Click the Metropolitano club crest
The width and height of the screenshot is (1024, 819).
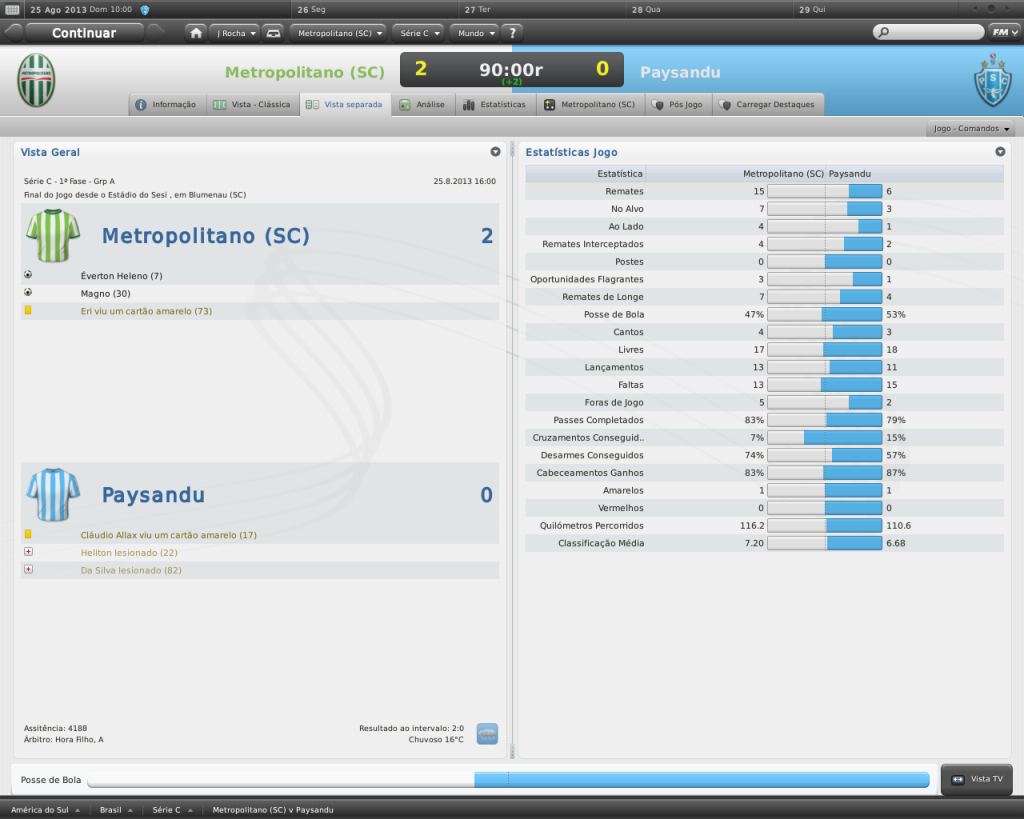[x=37, y=81]
